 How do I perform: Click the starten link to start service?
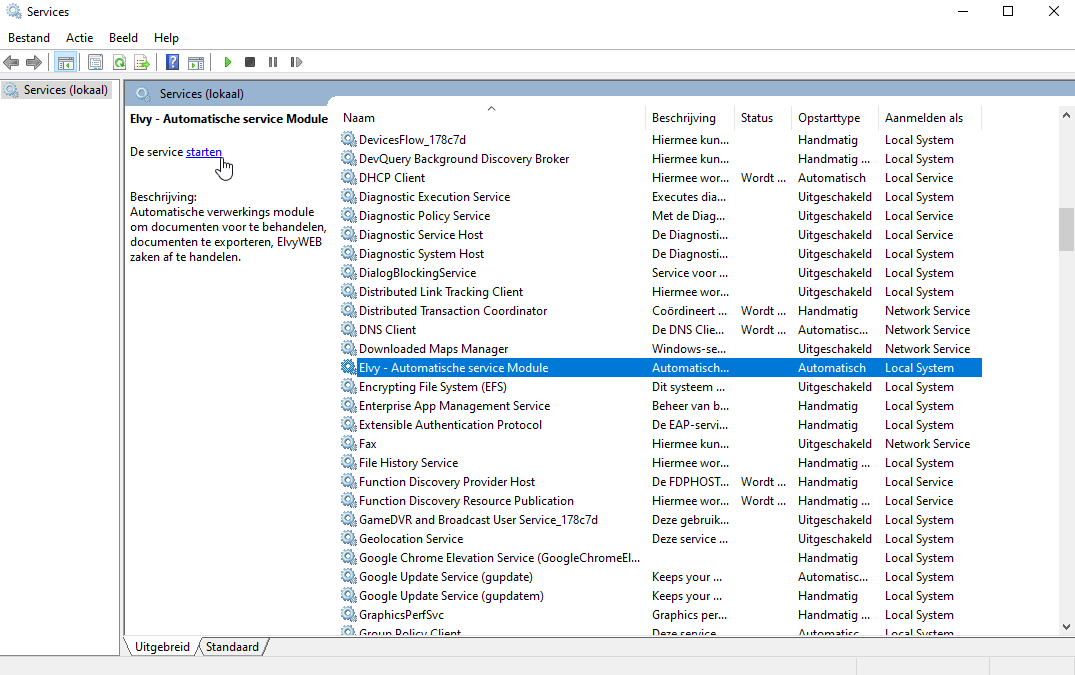(x=204, y=152)
